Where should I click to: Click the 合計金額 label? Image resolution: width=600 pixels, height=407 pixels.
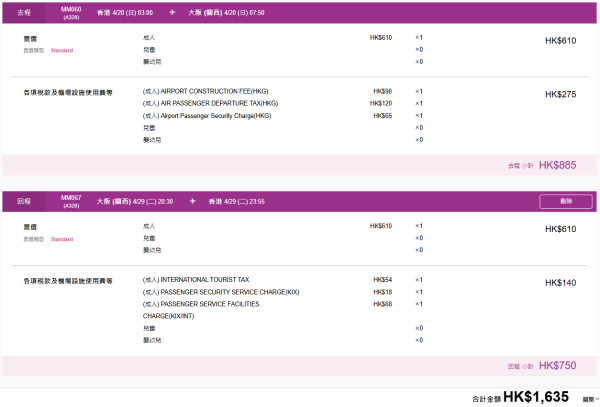click(x=486, y=399)
